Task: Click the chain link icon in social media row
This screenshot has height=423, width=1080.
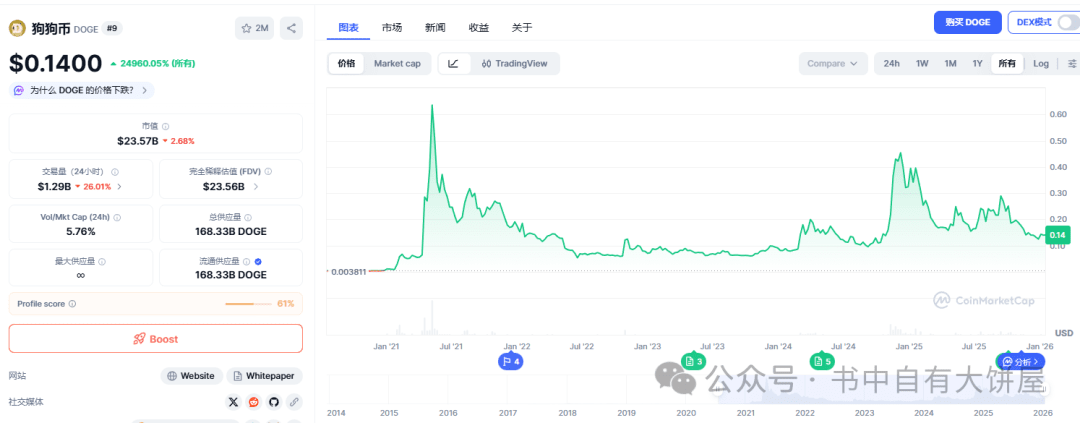Action: tap(294, 402)
